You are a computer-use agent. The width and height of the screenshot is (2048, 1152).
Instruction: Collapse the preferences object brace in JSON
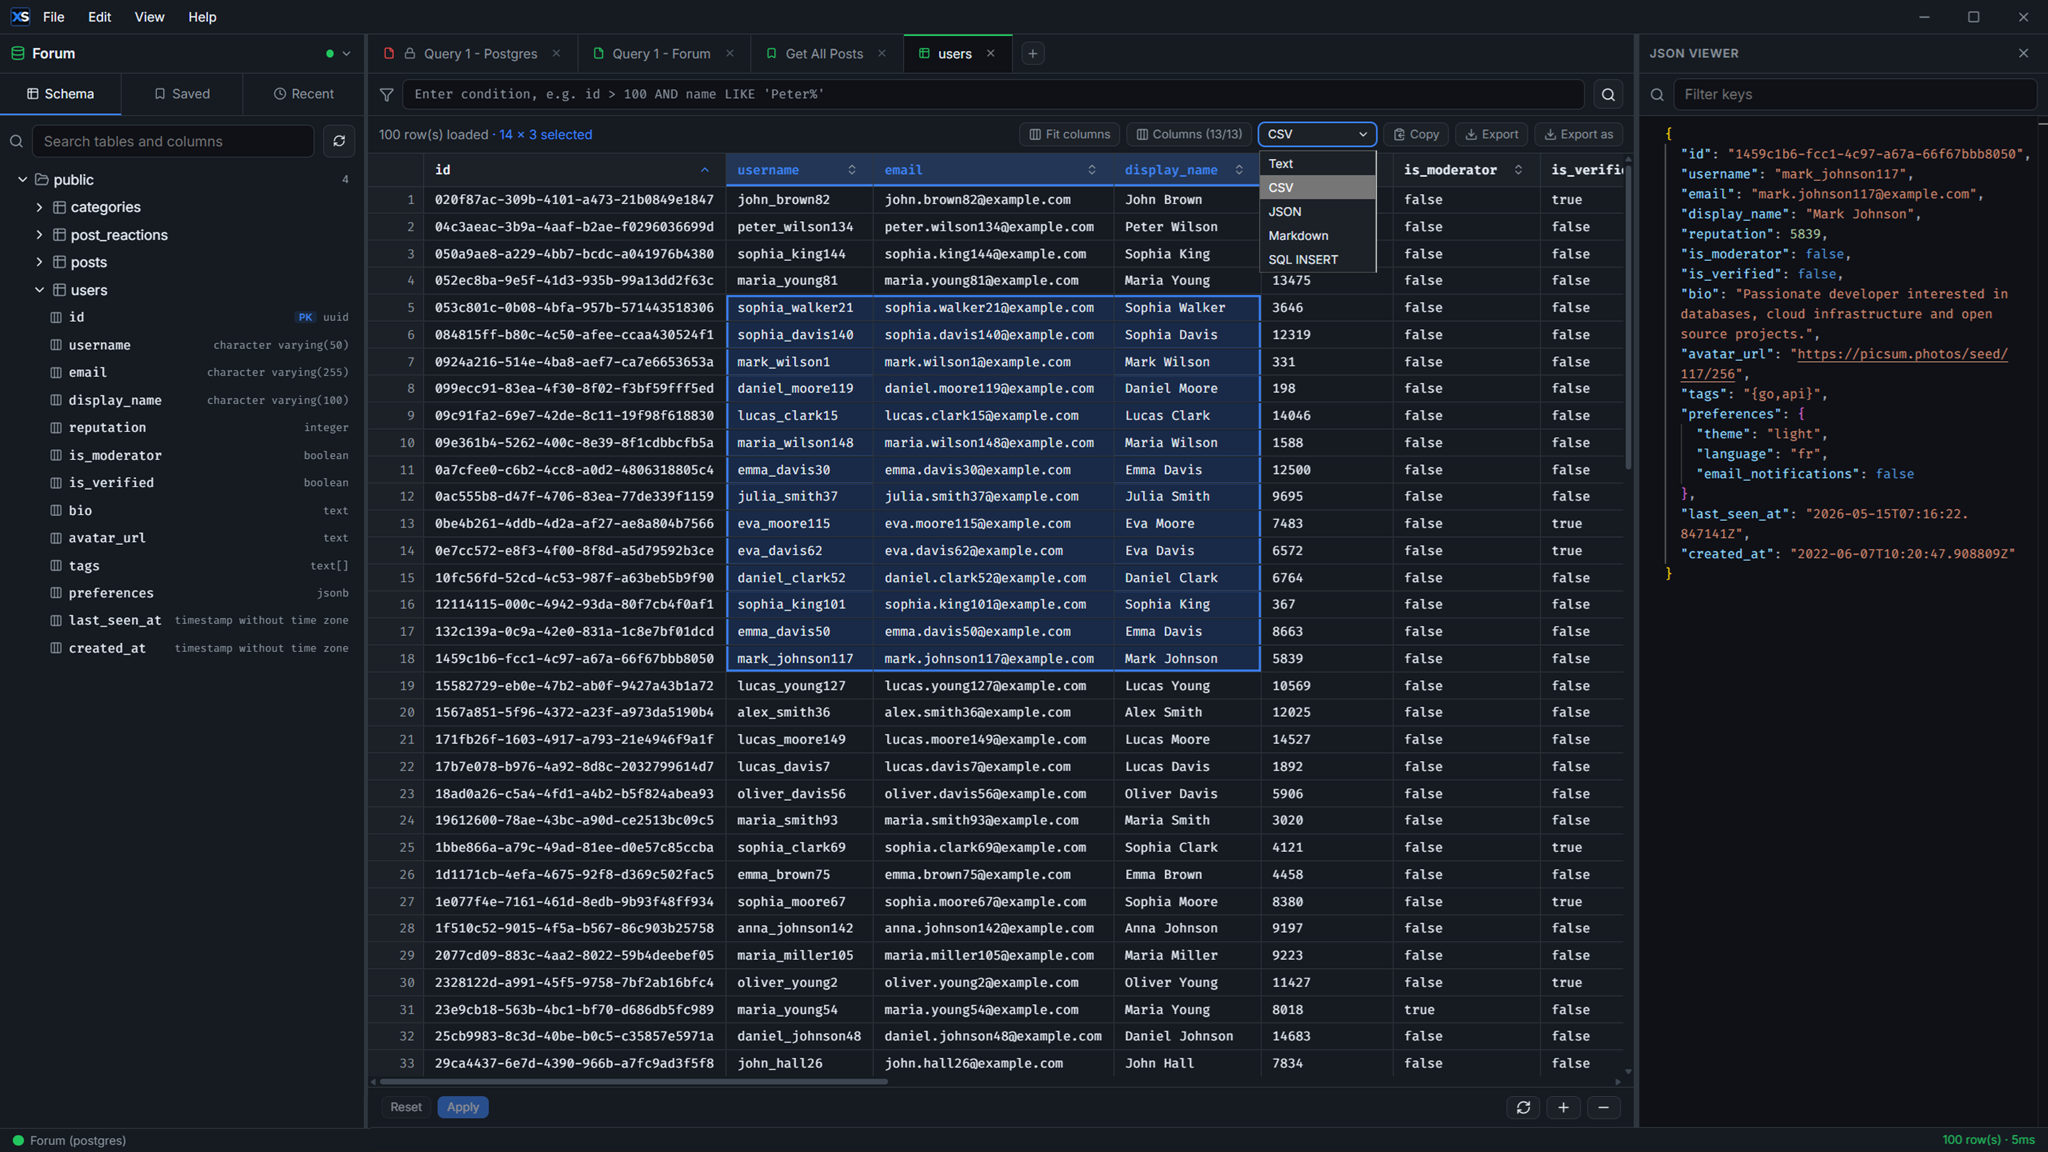pyautogui.click(x=1801, y=414)
